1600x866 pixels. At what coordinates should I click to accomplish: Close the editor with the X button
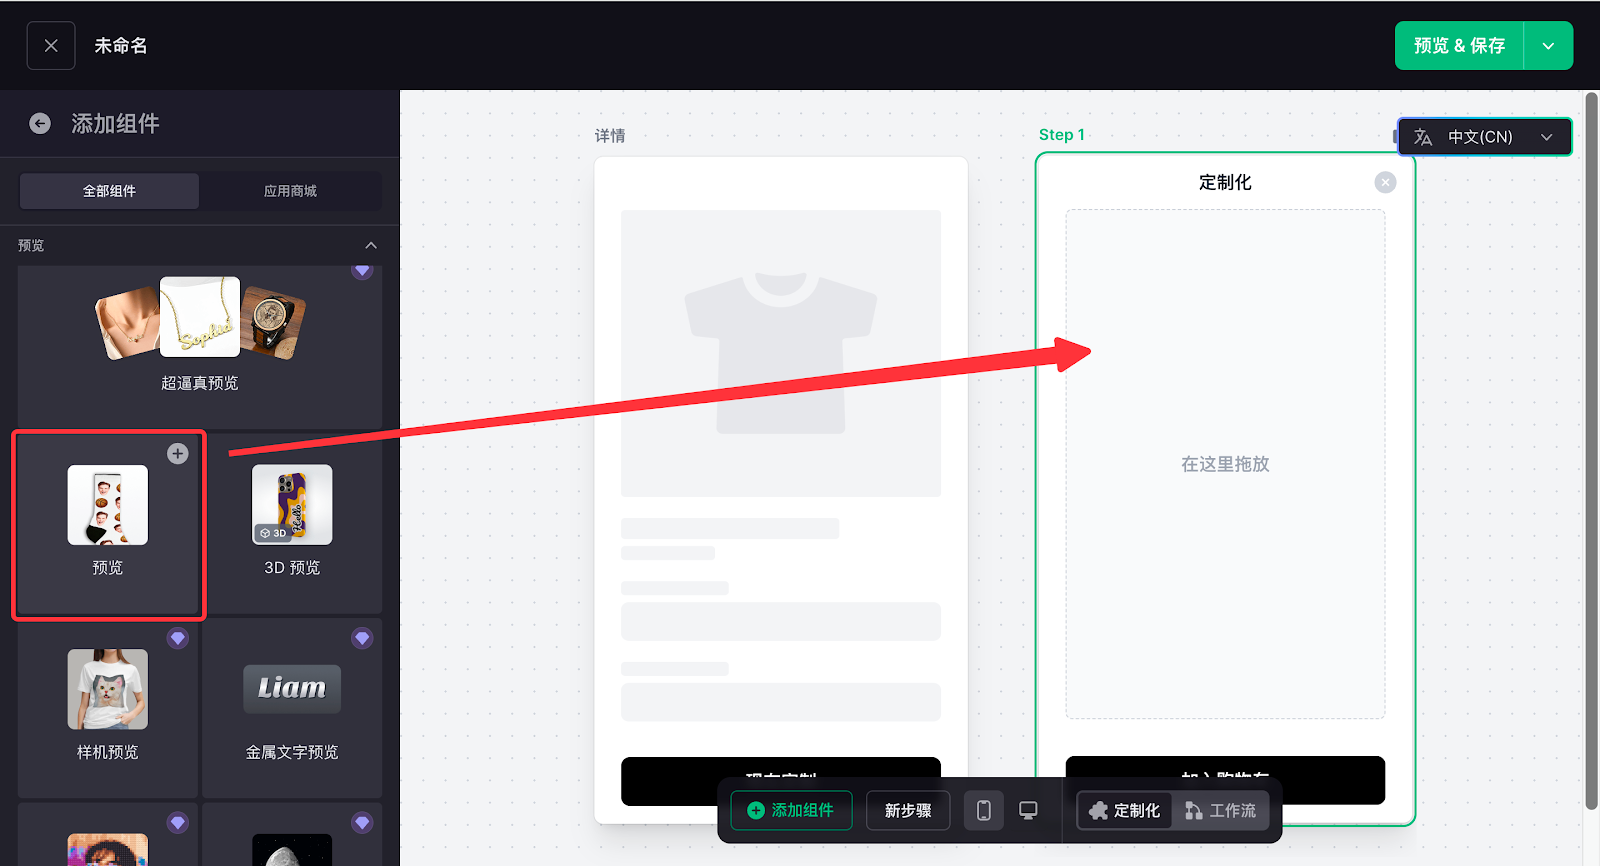pyautogui.click(x=51, y=46)
